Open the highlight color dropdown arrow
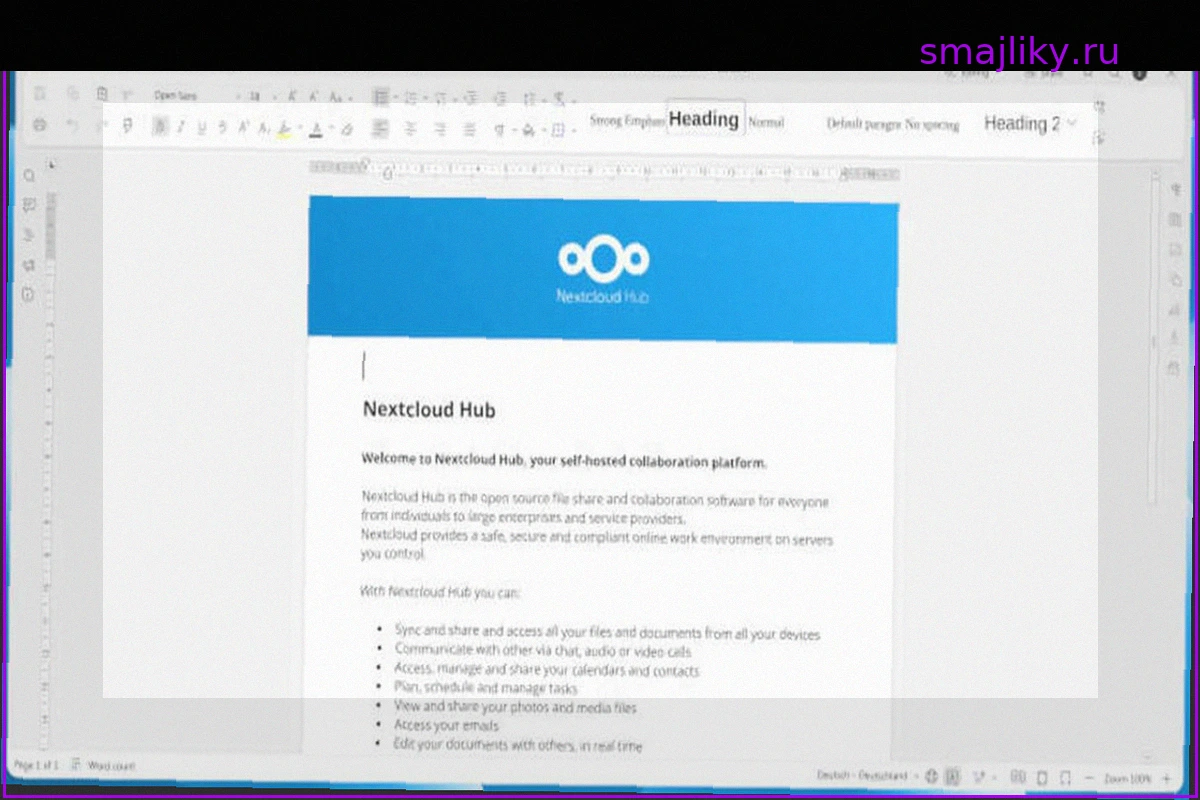This screenshot has width=1200, height=800. click(298, 129)
